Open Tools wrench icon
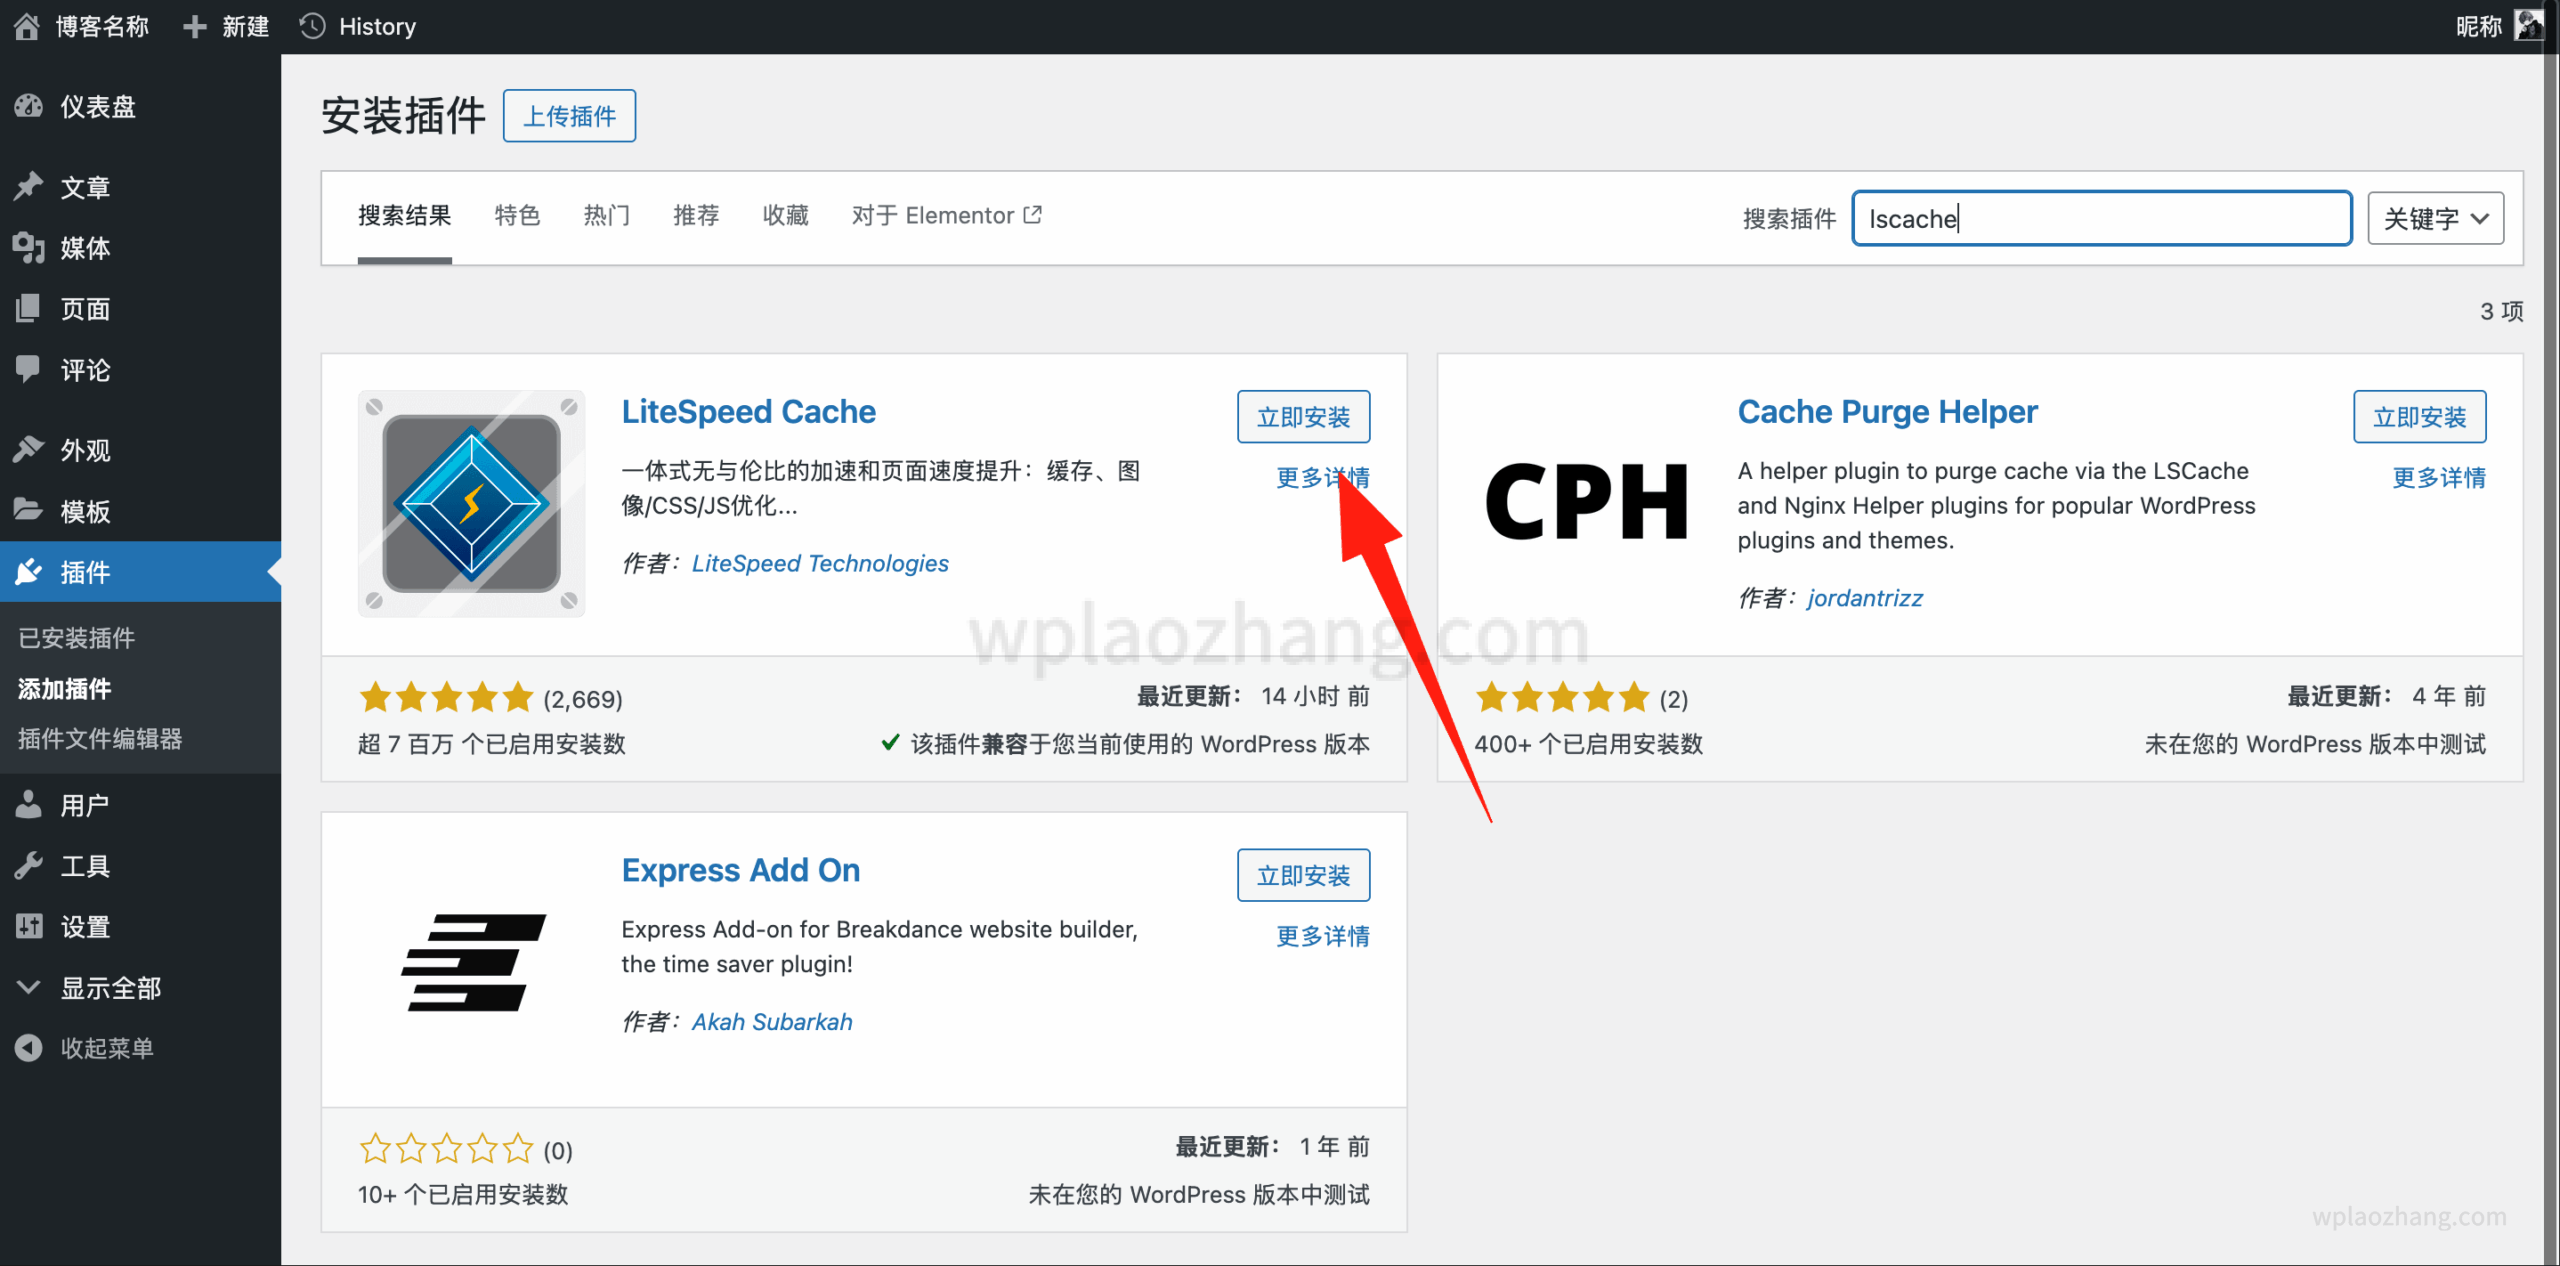The height and width of the screenshot is (1266, 2560). click(29, 865)
